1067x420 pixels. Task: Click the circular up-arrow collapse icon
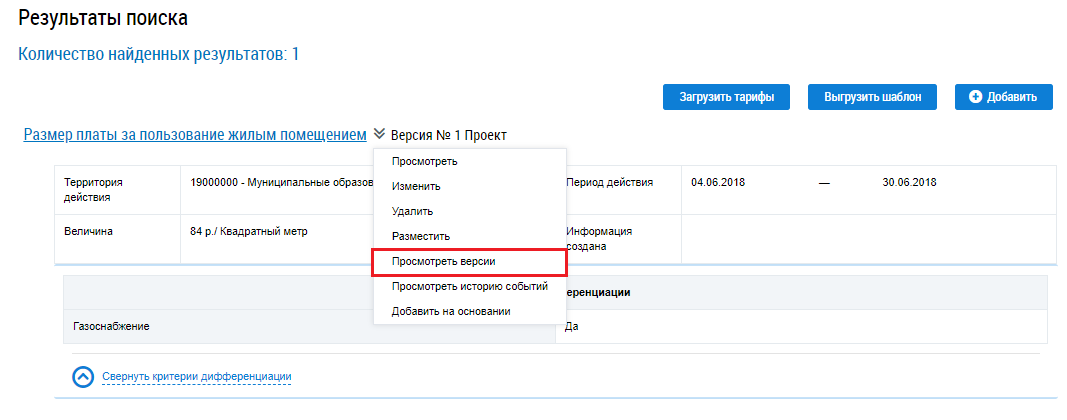click(84, 376)
